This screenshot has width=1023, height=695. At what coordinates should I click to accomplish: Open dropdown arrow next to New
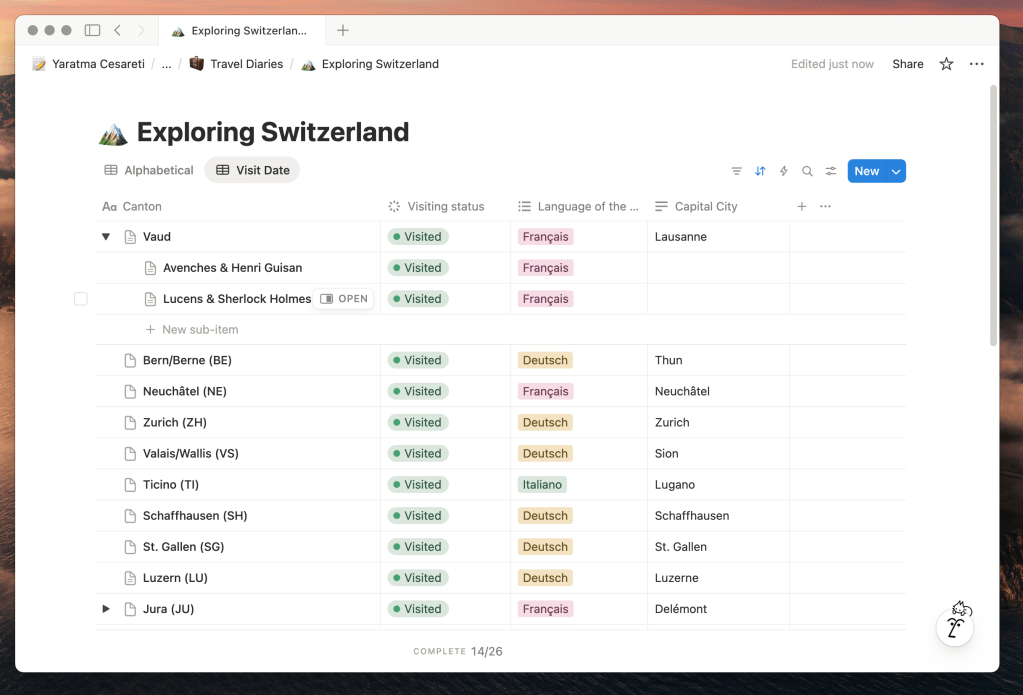(x=896, y=171)
